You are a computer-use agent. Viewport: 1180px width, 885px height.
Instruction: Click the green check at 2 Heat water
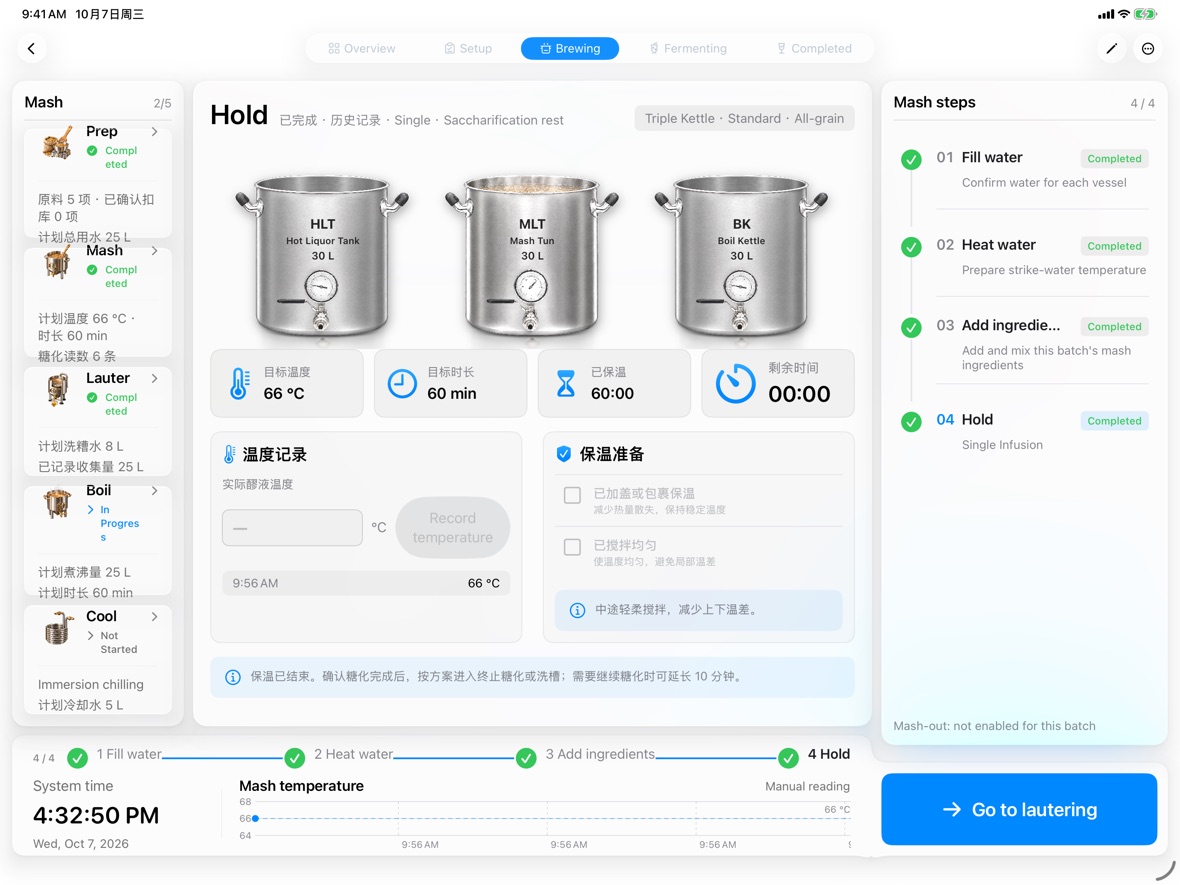[x=294, y=758]
